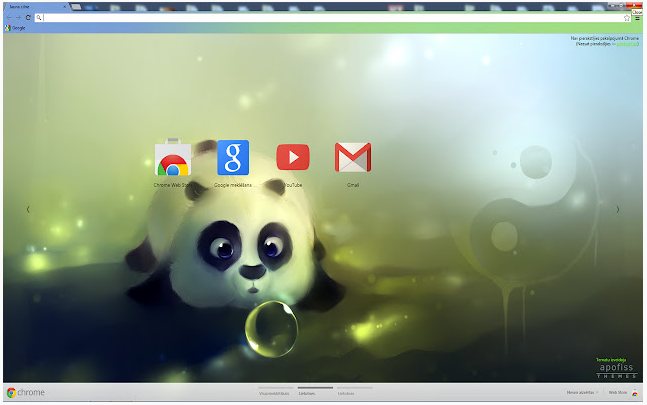The height and width of the screenshot is (405, 647).
Task: Expand the Nesen aizvērtās dropdown
Action: click(582, 393)
